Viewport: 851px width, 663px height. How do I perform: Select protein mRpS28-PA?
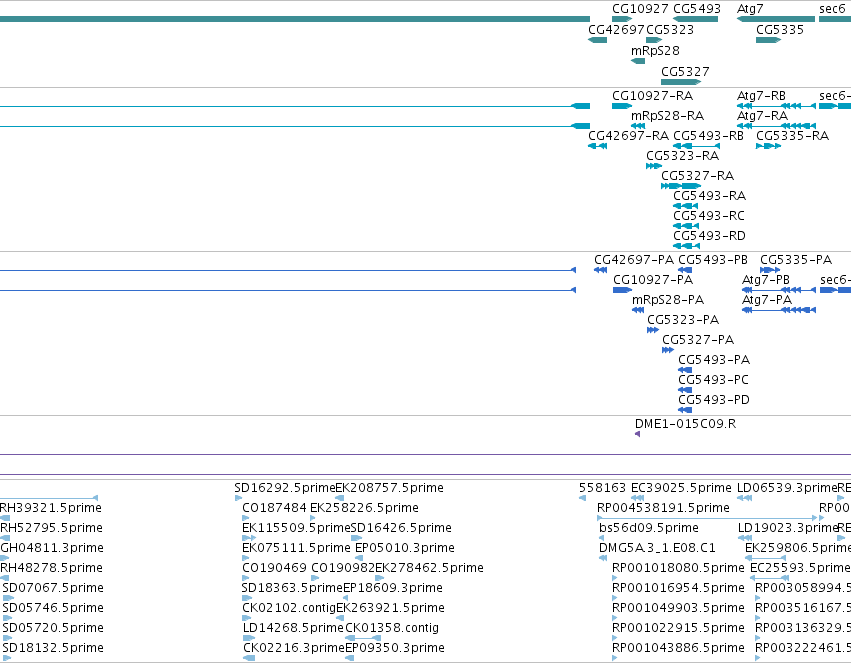(638, 310)
